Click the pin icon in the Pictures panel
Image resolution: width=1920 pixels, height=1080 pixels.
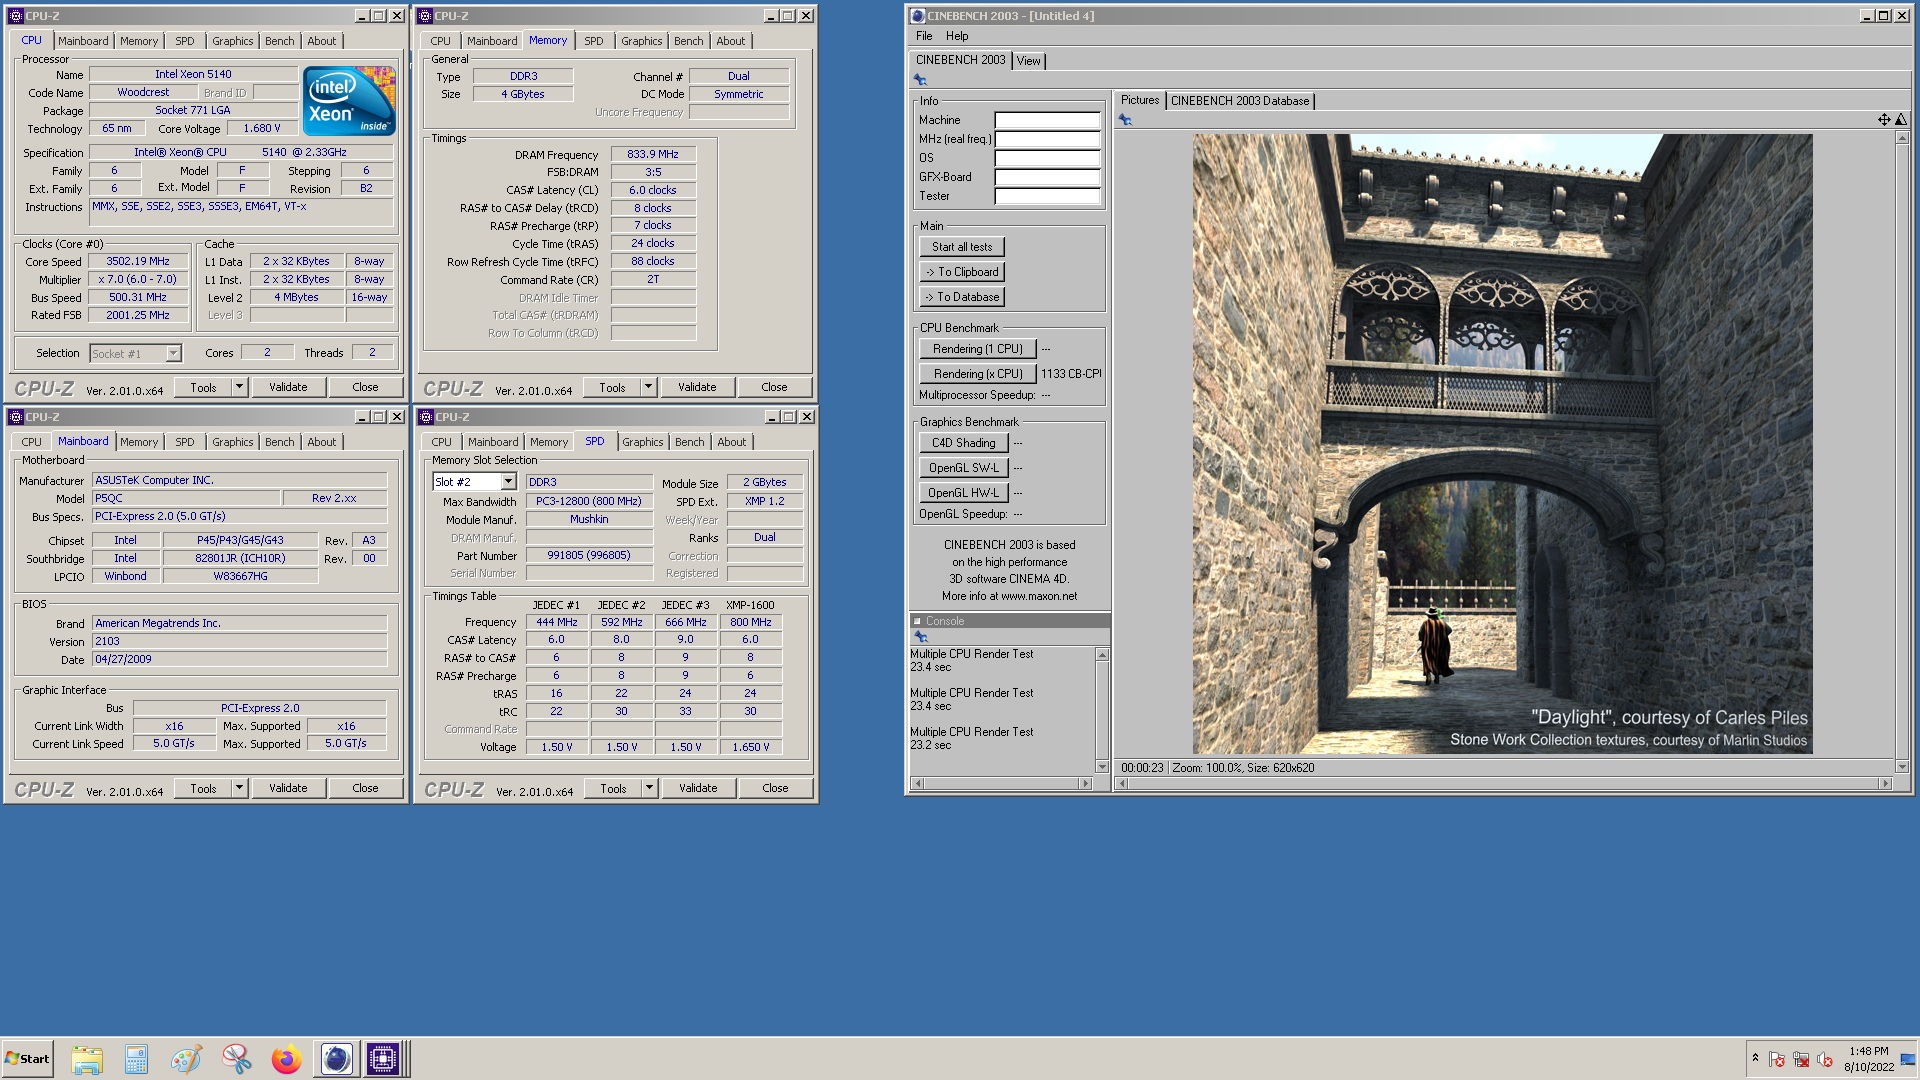(x=1125, y=120)
